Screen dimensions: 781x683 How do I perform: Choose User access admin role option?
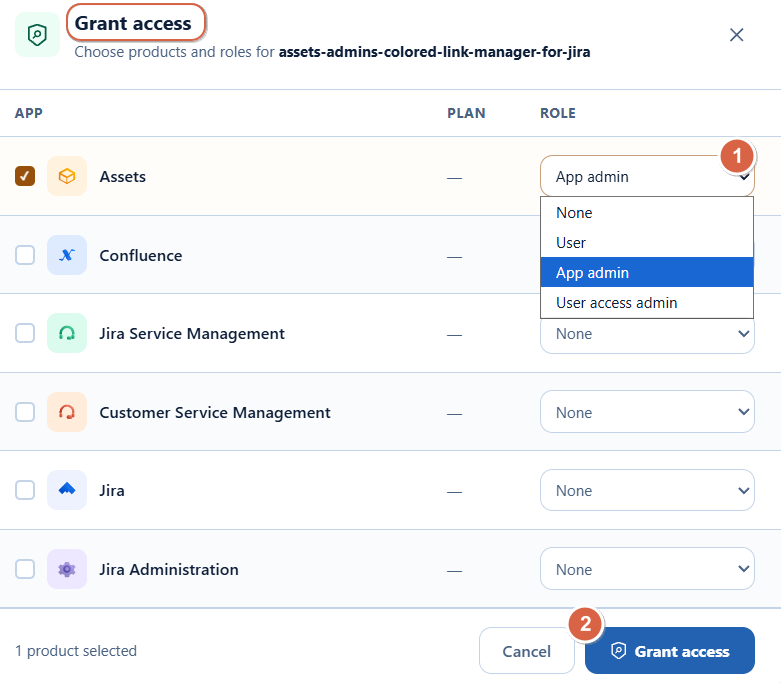647,302
